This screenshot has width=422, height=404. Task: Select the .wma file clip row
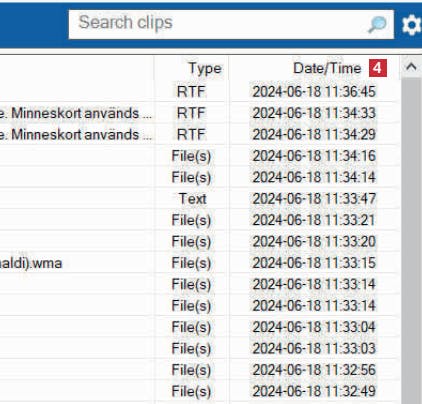tap(199, 263)
